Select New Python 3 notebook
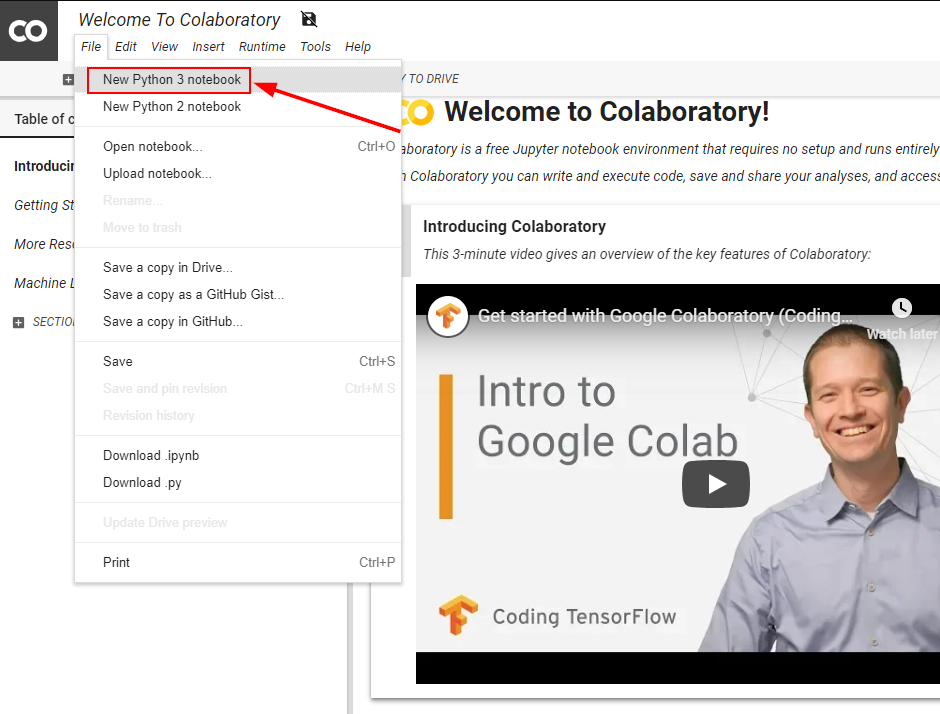The image size is (940, 714). point(172,80)
